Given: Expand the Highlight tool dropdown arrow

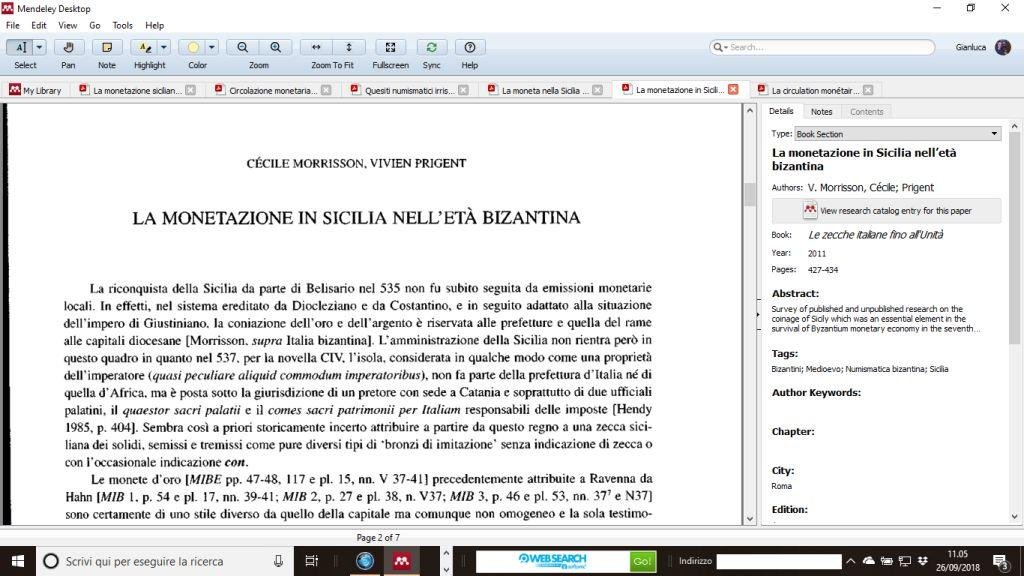Looking at the screenshot, I should 164,48.
